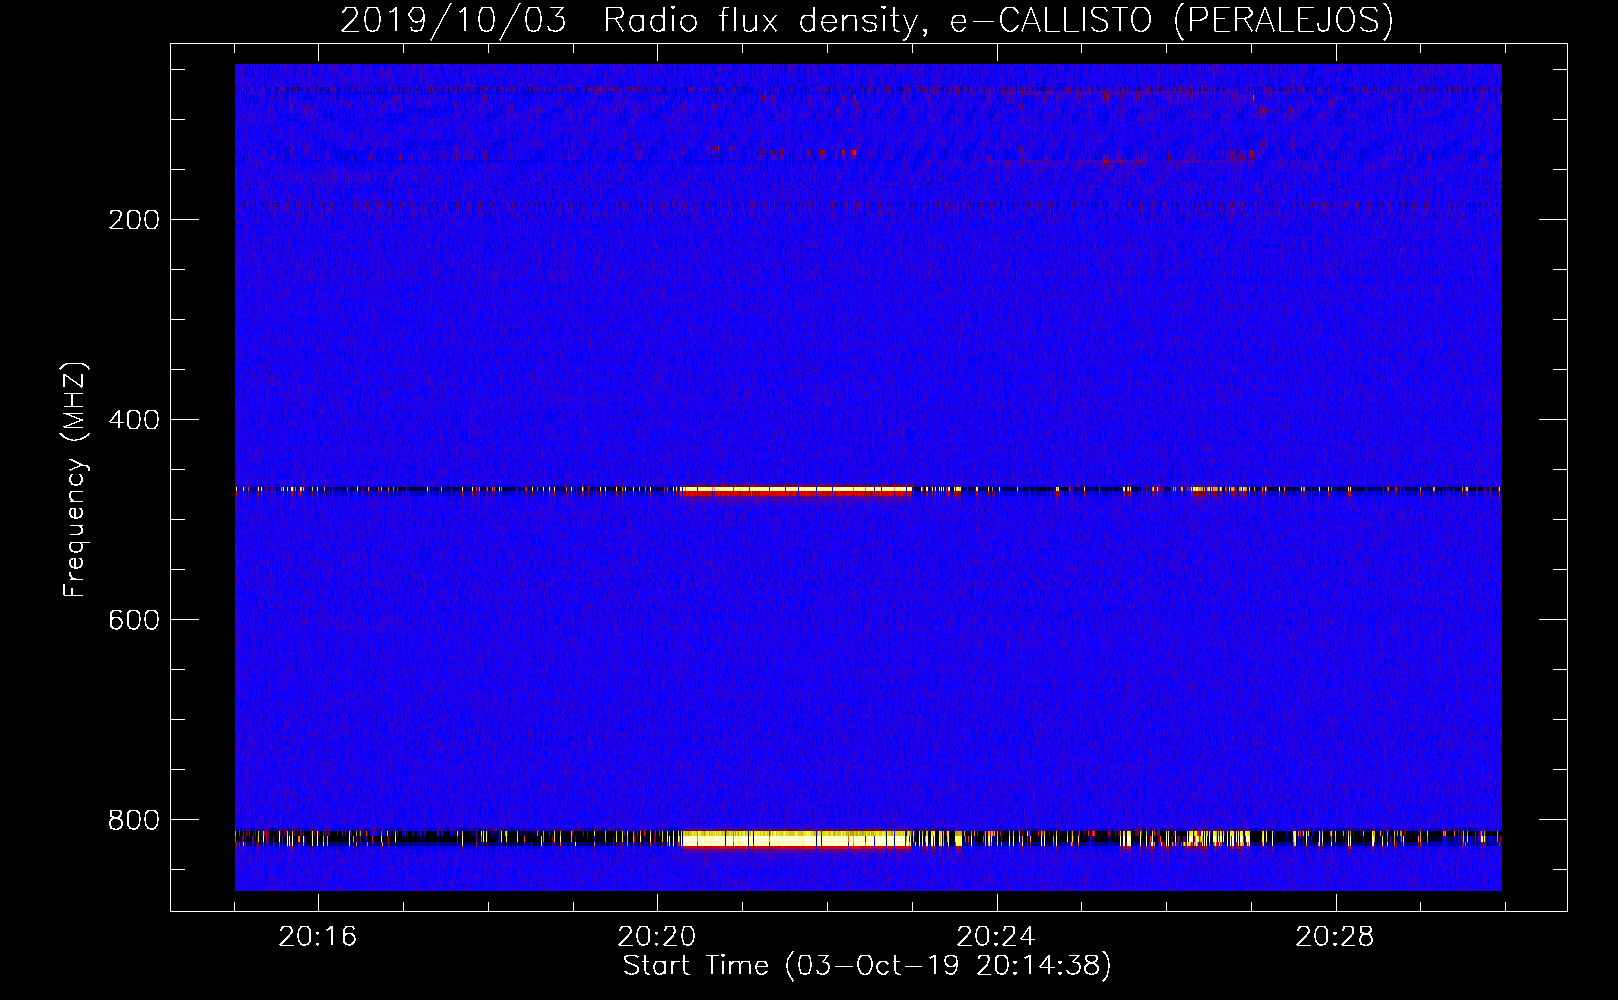Click the 'Start Time (03-Oct-19 20:14:38)' axis label
Viewport: 1618px width, 1000px height.
pyautogui.click(x=867, y=966)
